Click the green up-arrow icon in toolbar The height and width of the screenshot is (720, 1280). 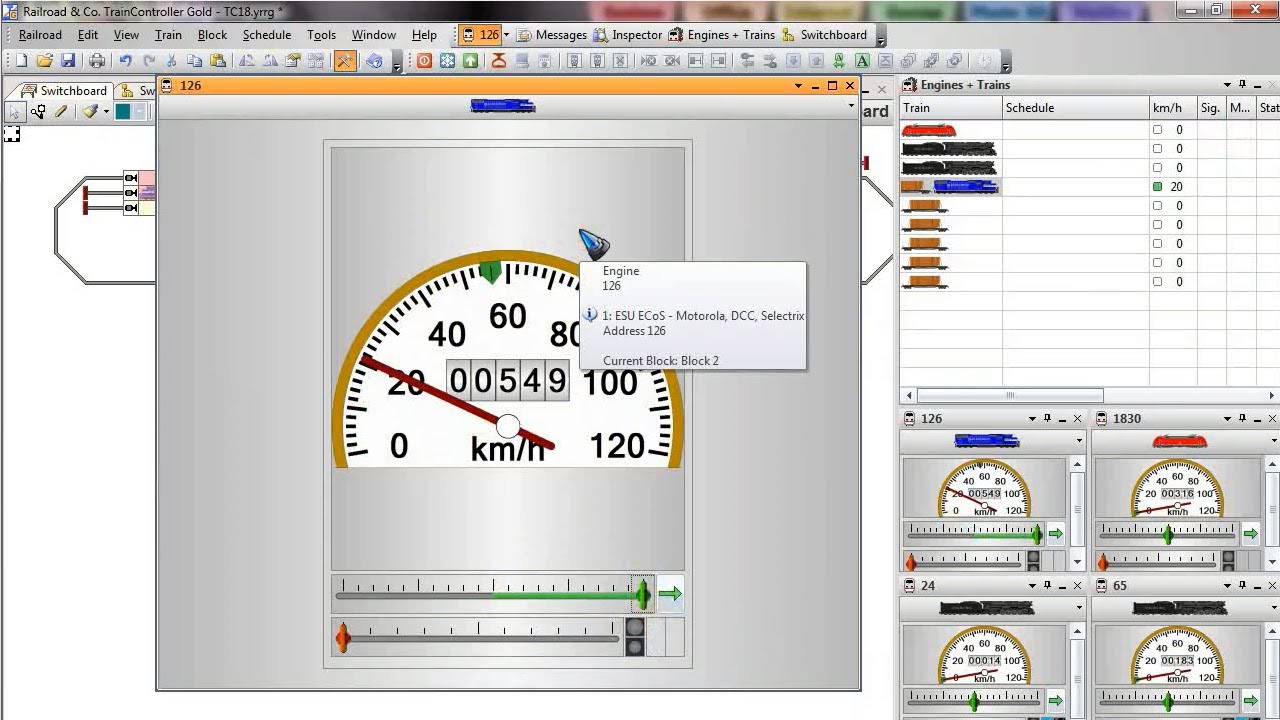(x=470, y=61)
